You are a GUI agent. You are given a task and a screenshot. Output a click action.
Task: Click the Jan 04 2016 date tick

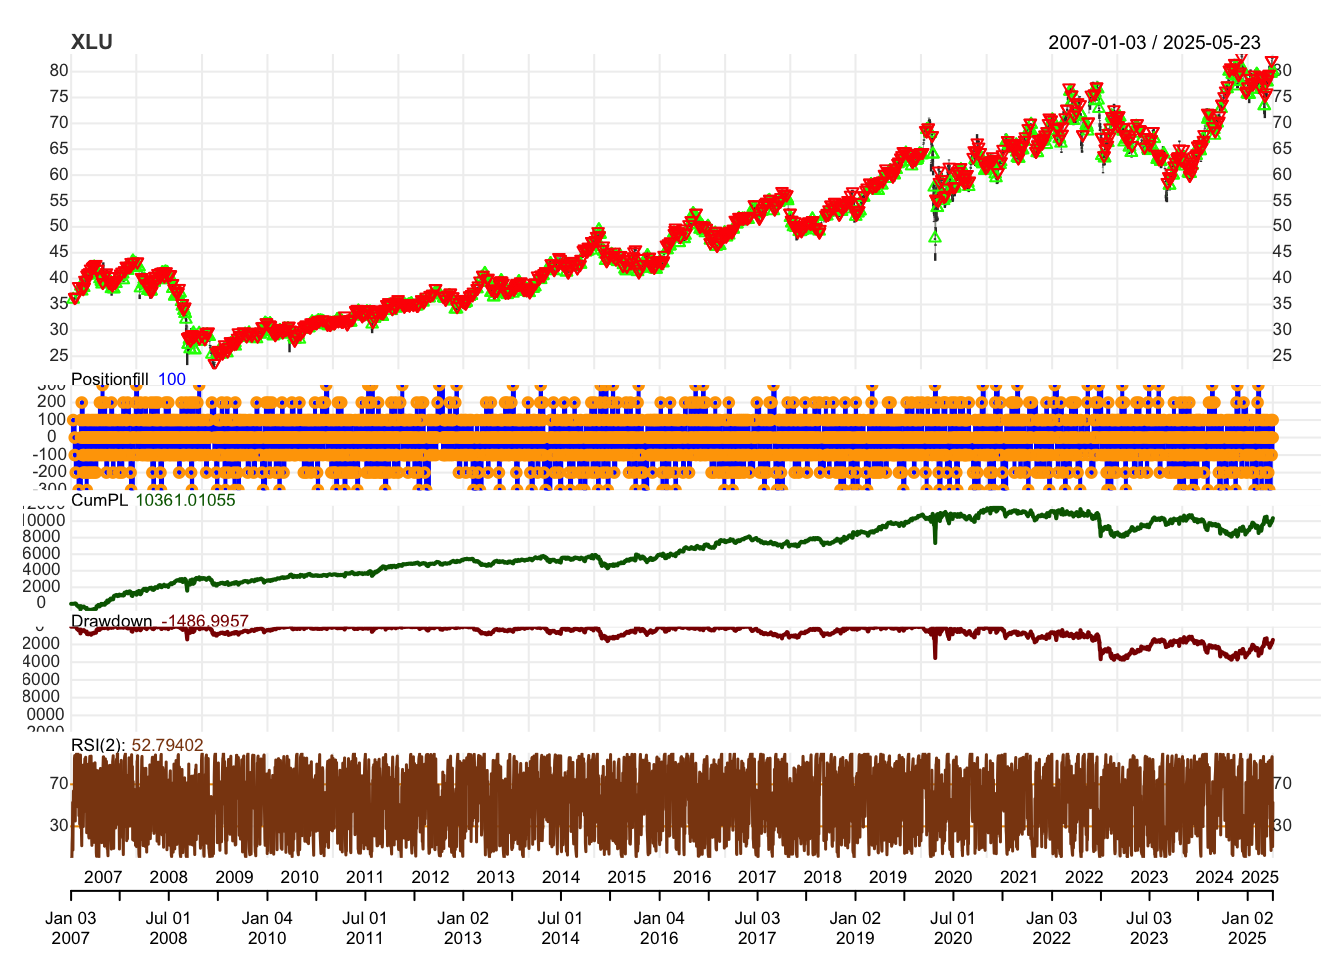[659, 928]
